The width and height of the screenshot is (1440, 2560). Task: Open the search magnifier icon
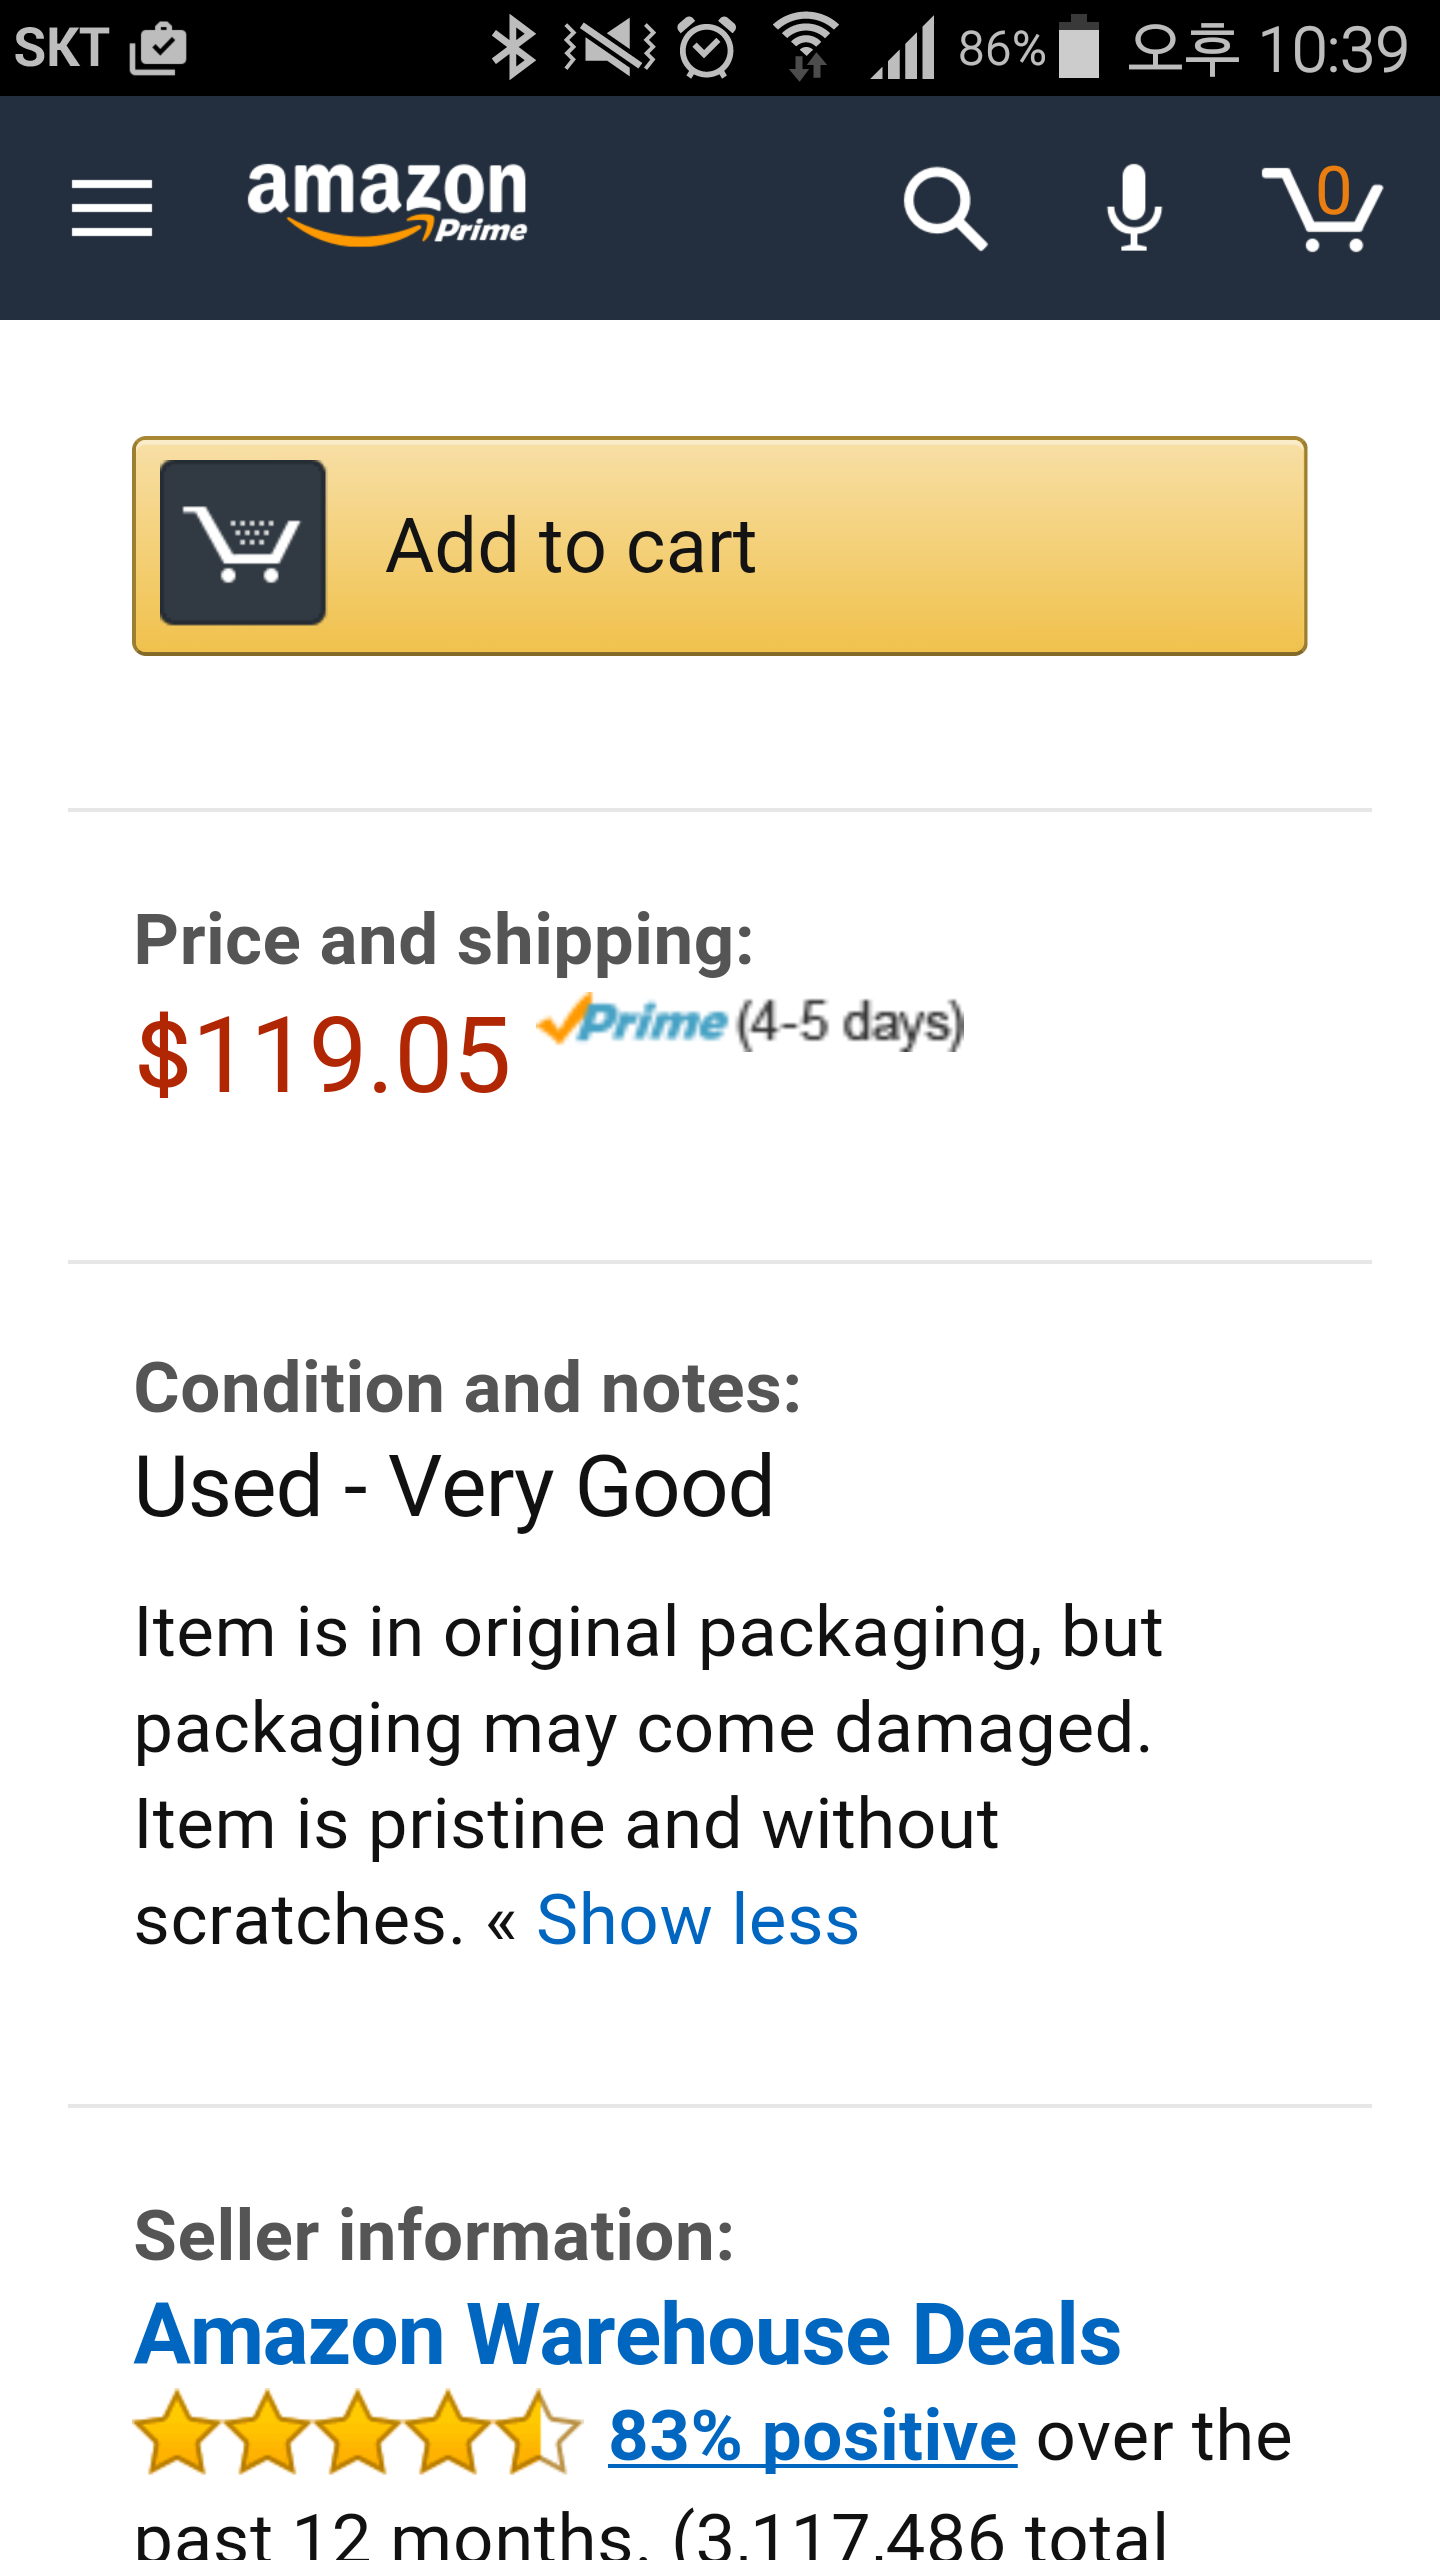tap(944, 208)
